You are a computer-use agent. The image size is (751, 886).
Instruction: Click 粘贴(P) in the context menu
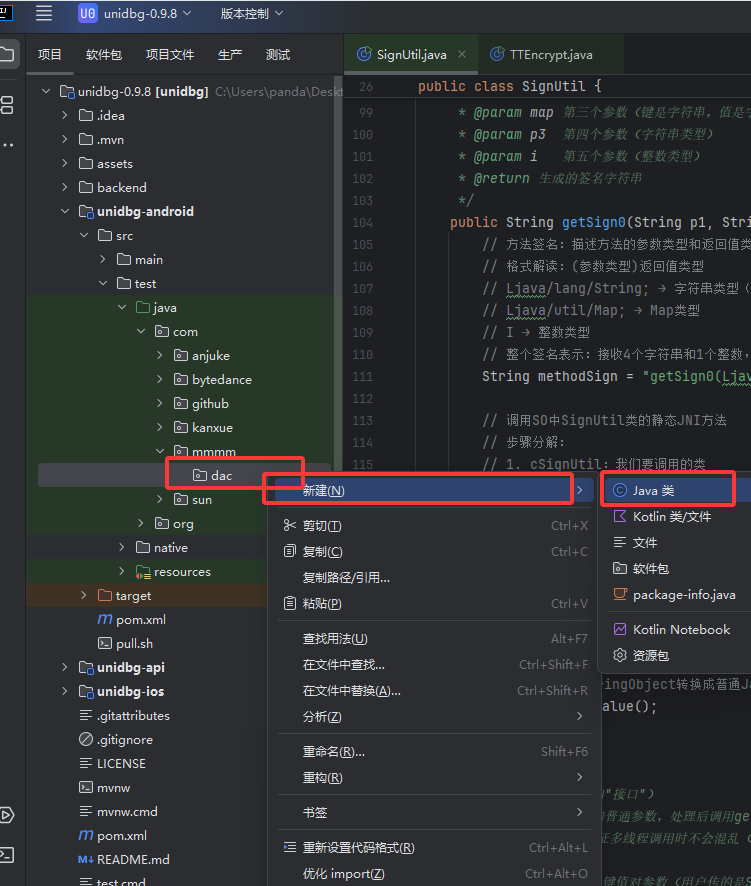coord(434,603)
